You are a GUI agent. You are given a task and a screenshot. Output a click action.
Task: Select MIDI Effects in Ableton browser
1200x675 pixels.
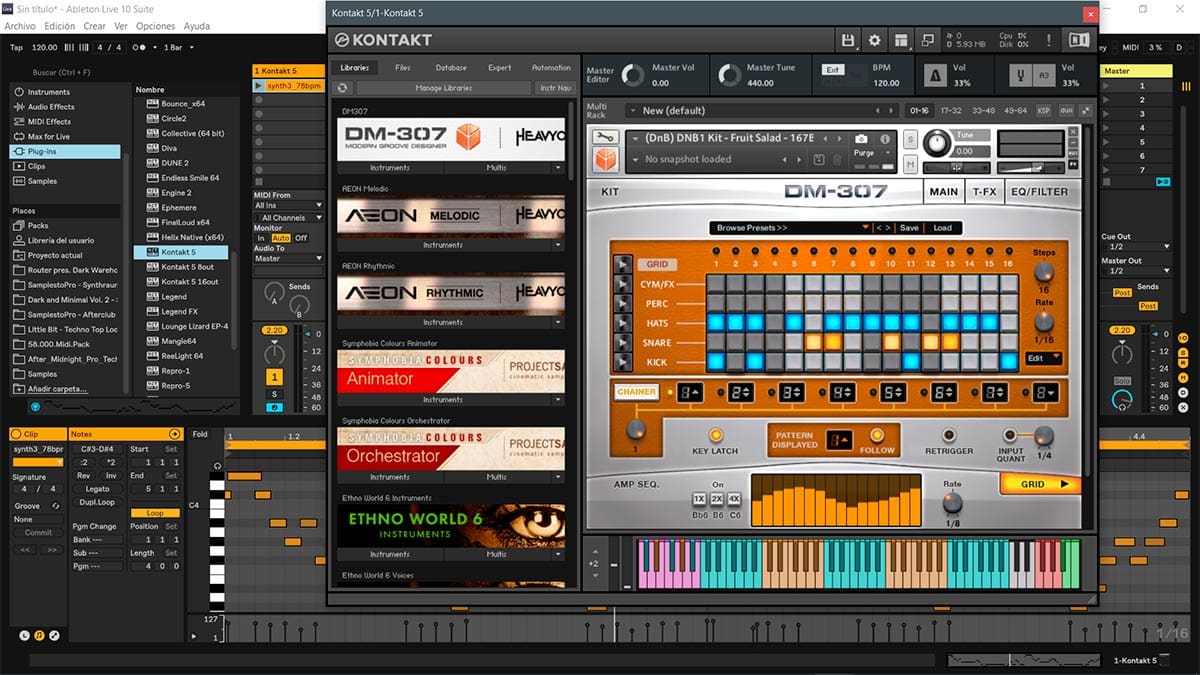point(49,122)
